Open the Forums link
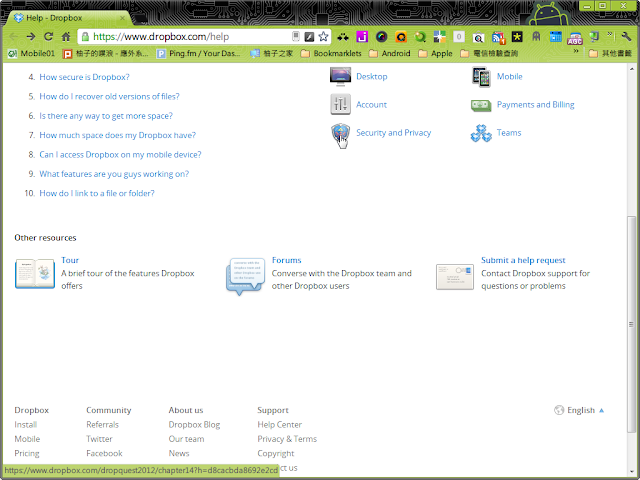 tap(287, 260)
